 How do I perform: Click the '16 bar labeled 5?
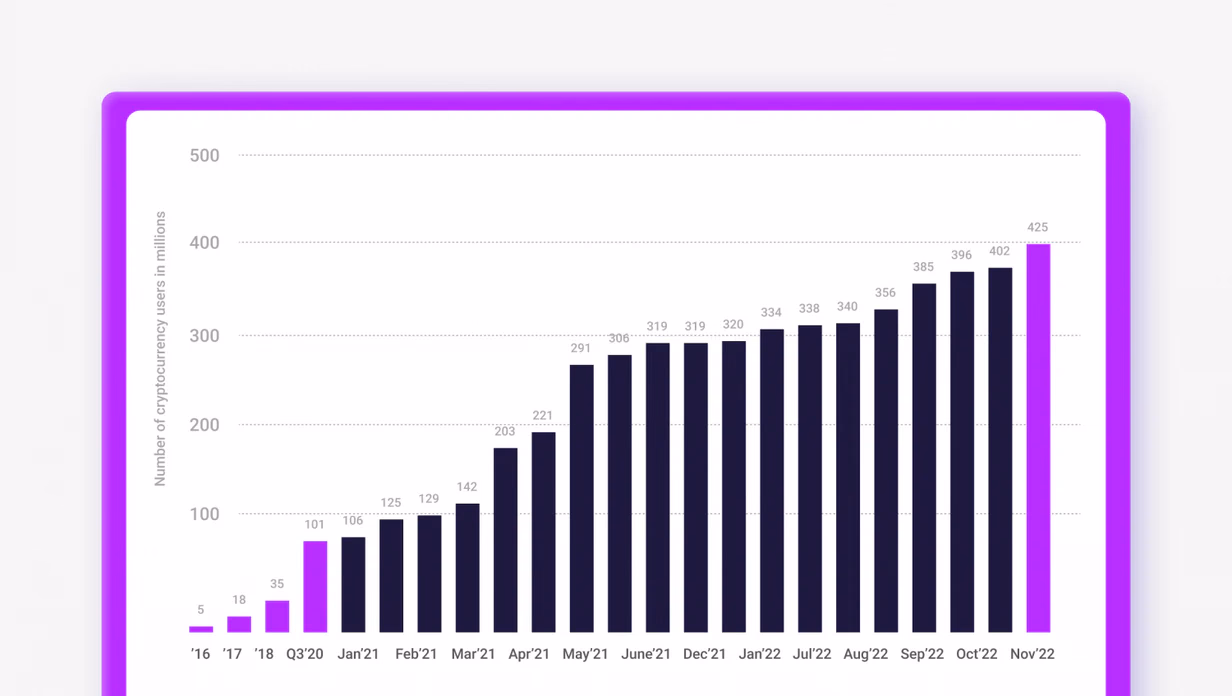201,629
